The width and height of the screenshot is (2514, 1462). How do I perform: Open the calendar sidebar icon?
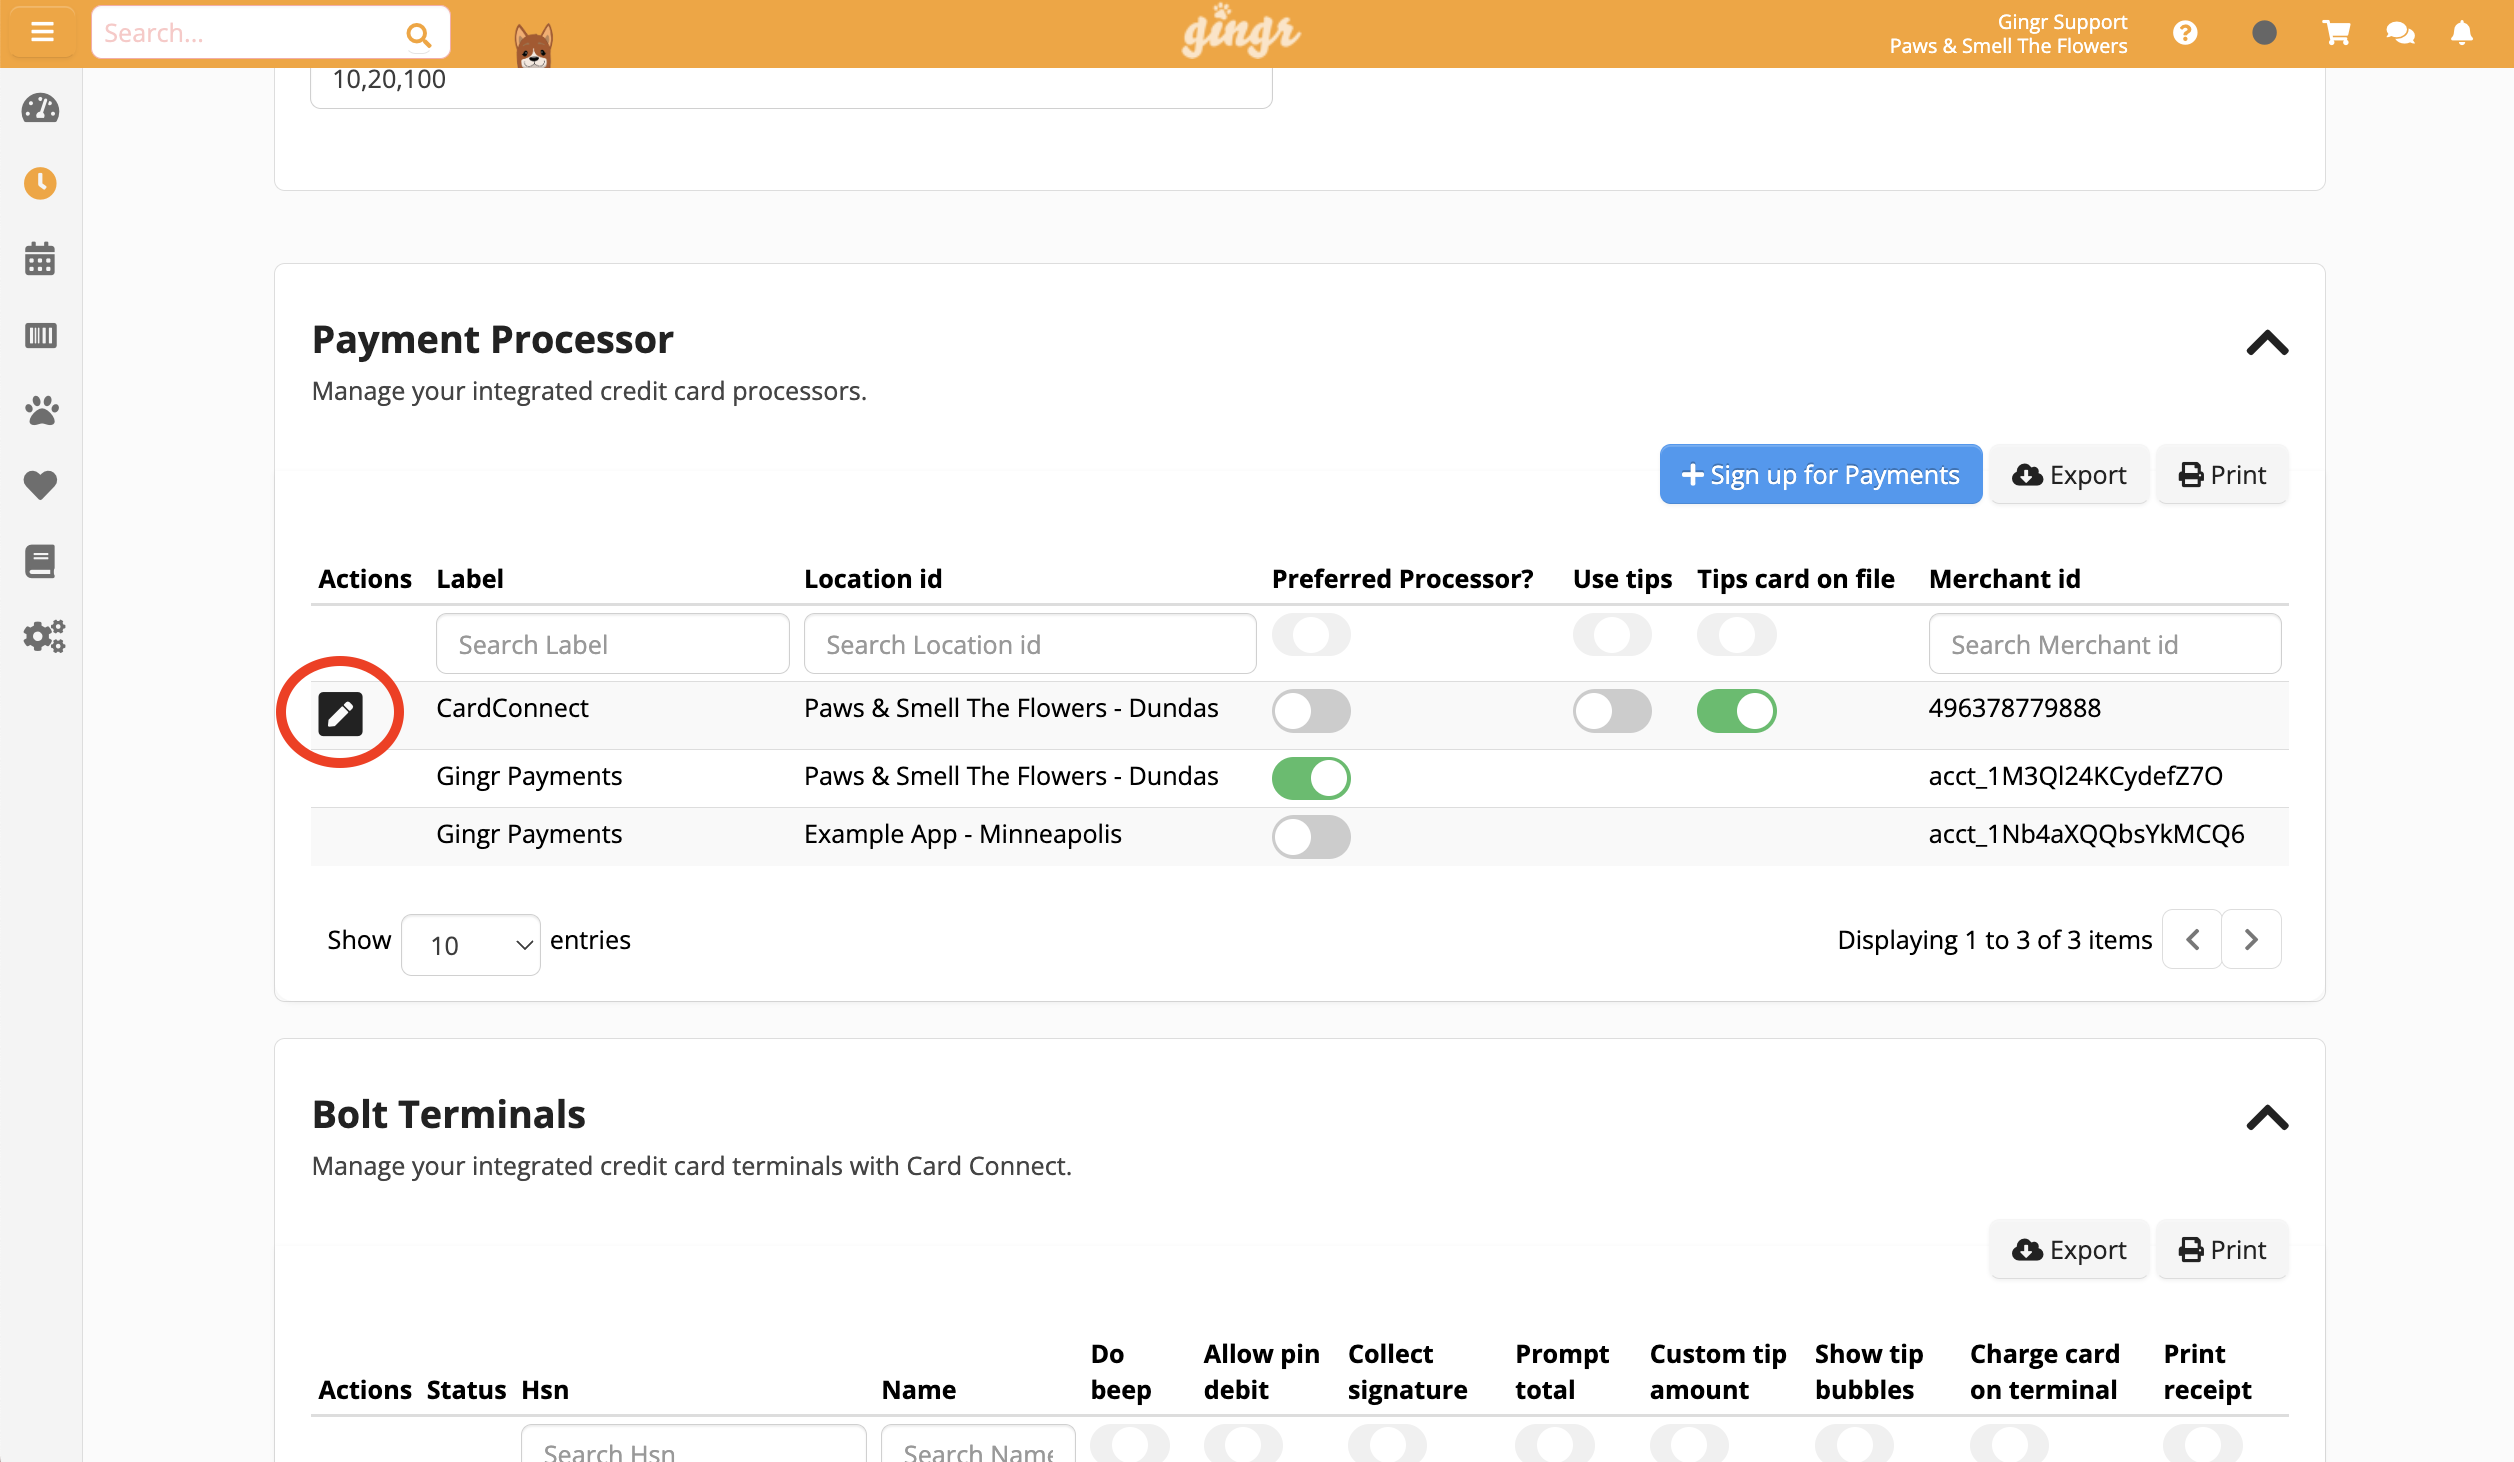[40, 259]
